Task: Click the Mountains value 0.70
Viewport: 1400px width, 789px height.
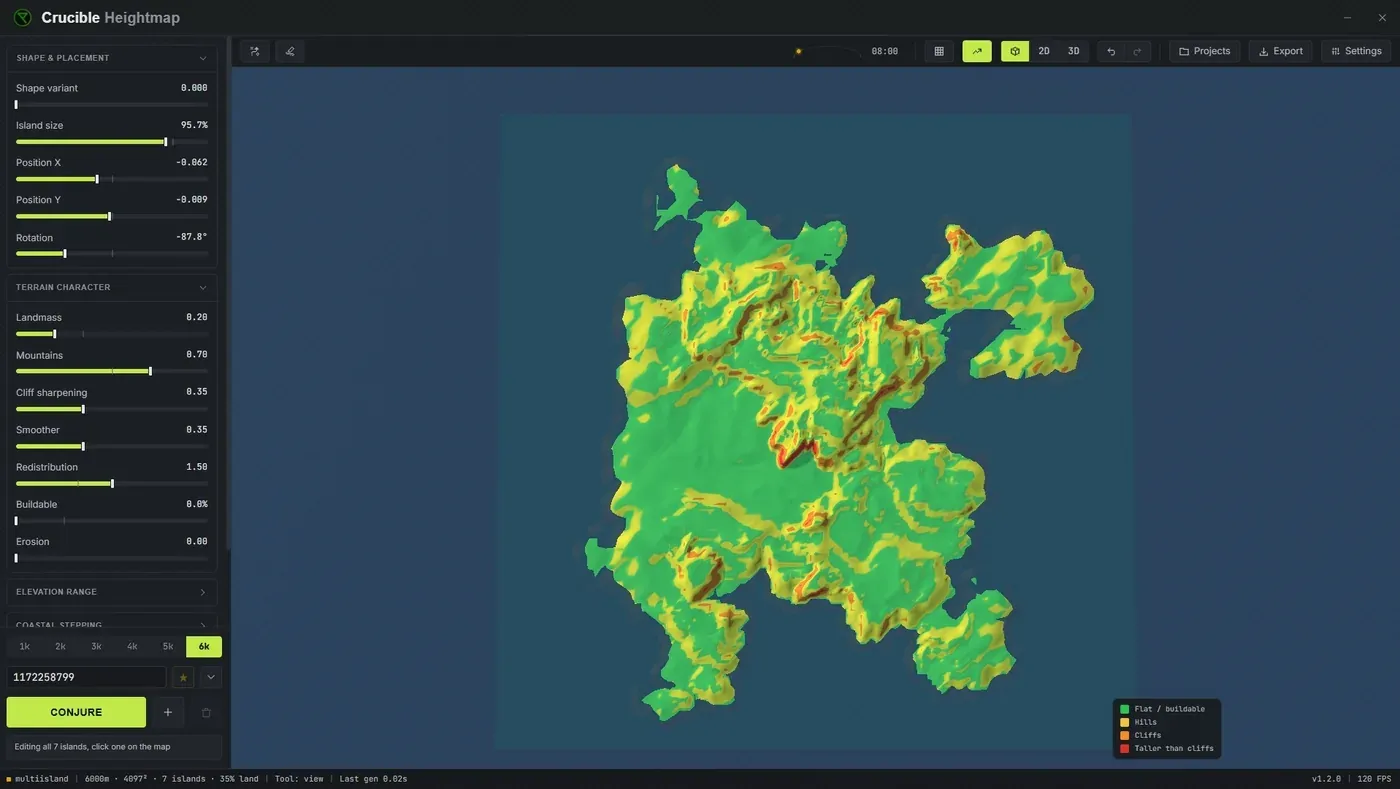Action: tap(197, 355)
